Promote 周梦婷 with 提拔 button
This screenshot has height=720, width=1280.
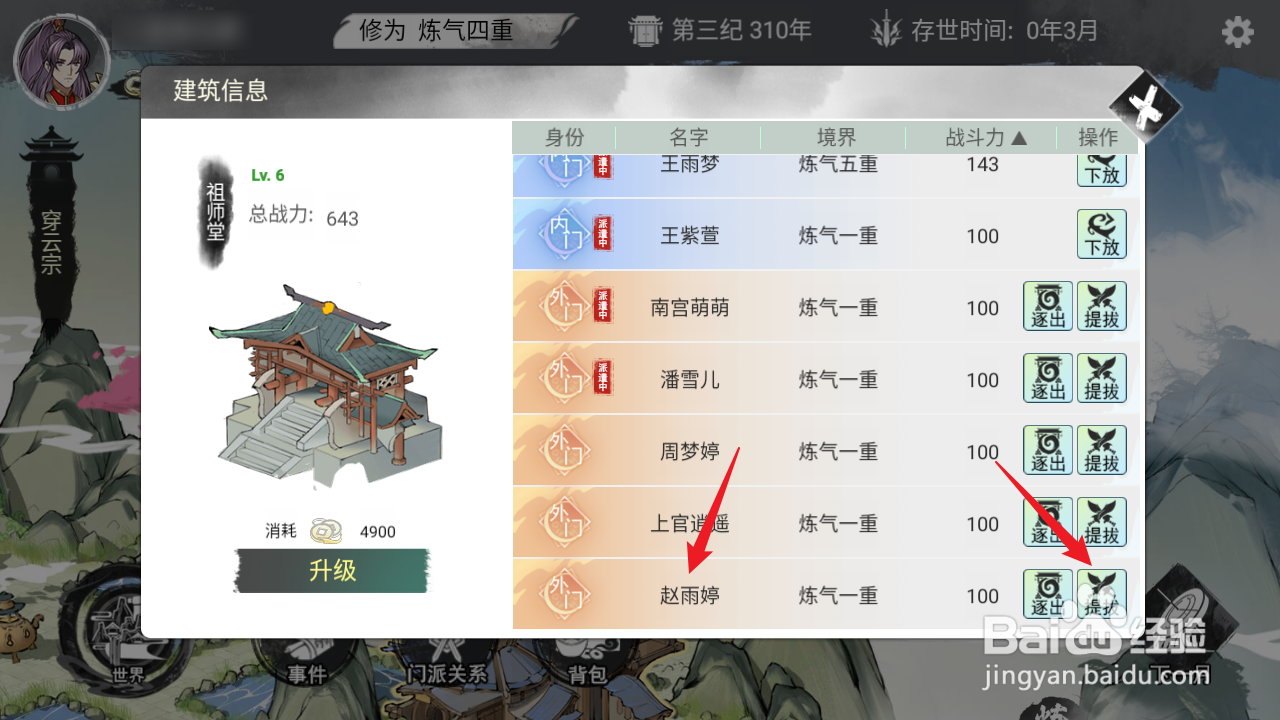(x=1102, y=450)
